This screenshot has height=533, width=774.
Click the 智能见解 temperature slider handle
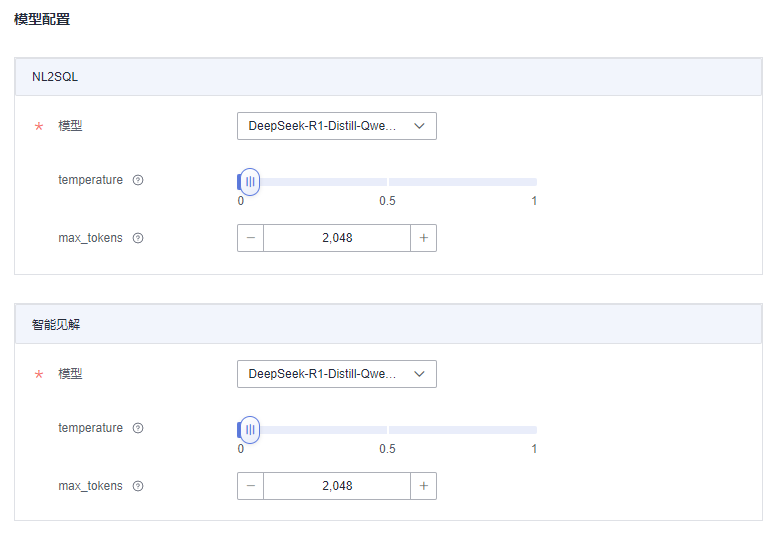250,430
